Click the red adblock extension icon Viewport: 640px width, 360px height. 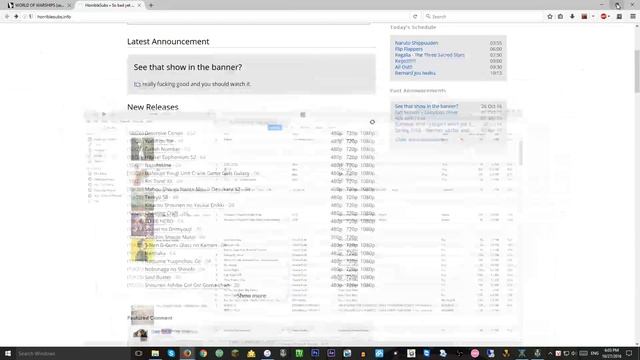coord(604,16)
